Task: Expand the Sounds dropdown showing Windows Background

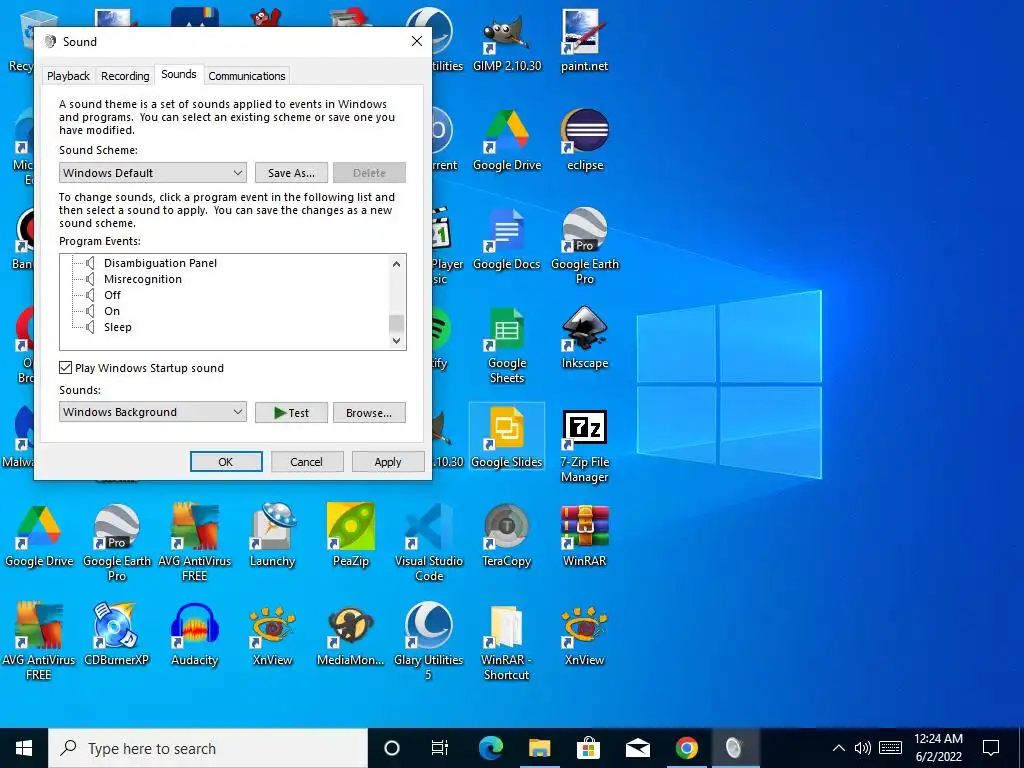Action: point(153,412)
